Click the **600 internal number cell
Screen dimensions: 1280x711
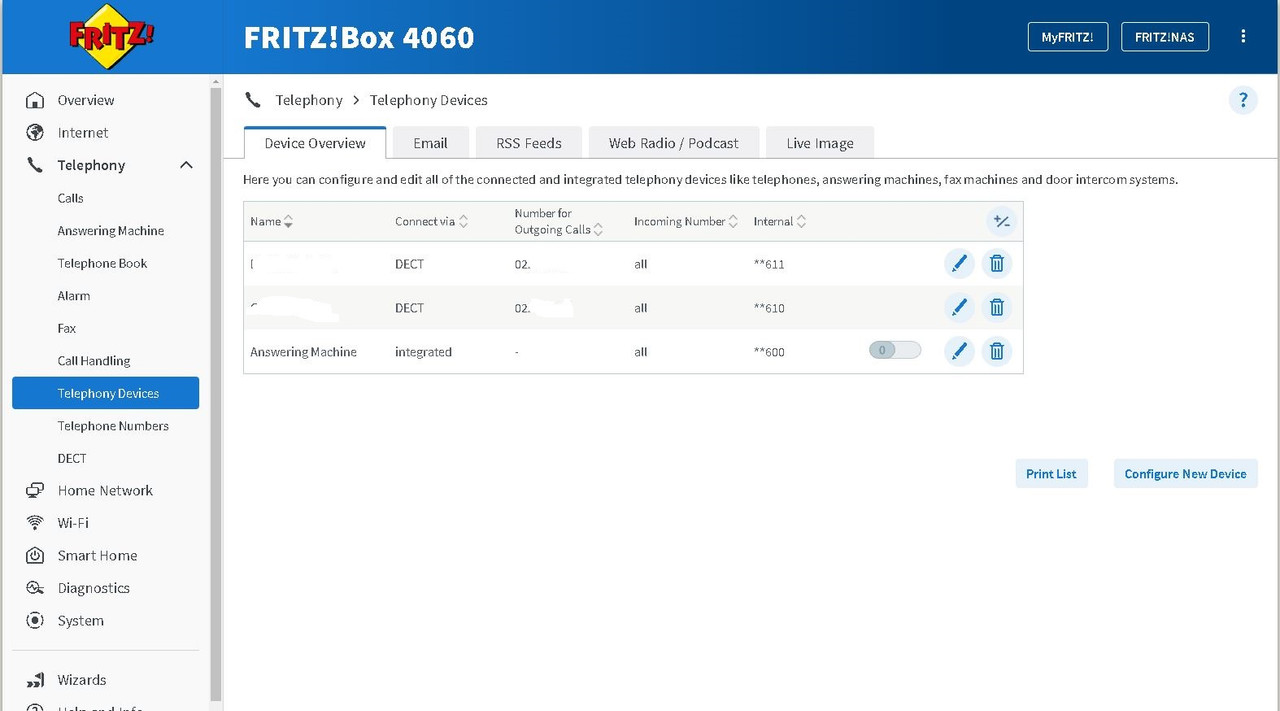coord(769,352)
